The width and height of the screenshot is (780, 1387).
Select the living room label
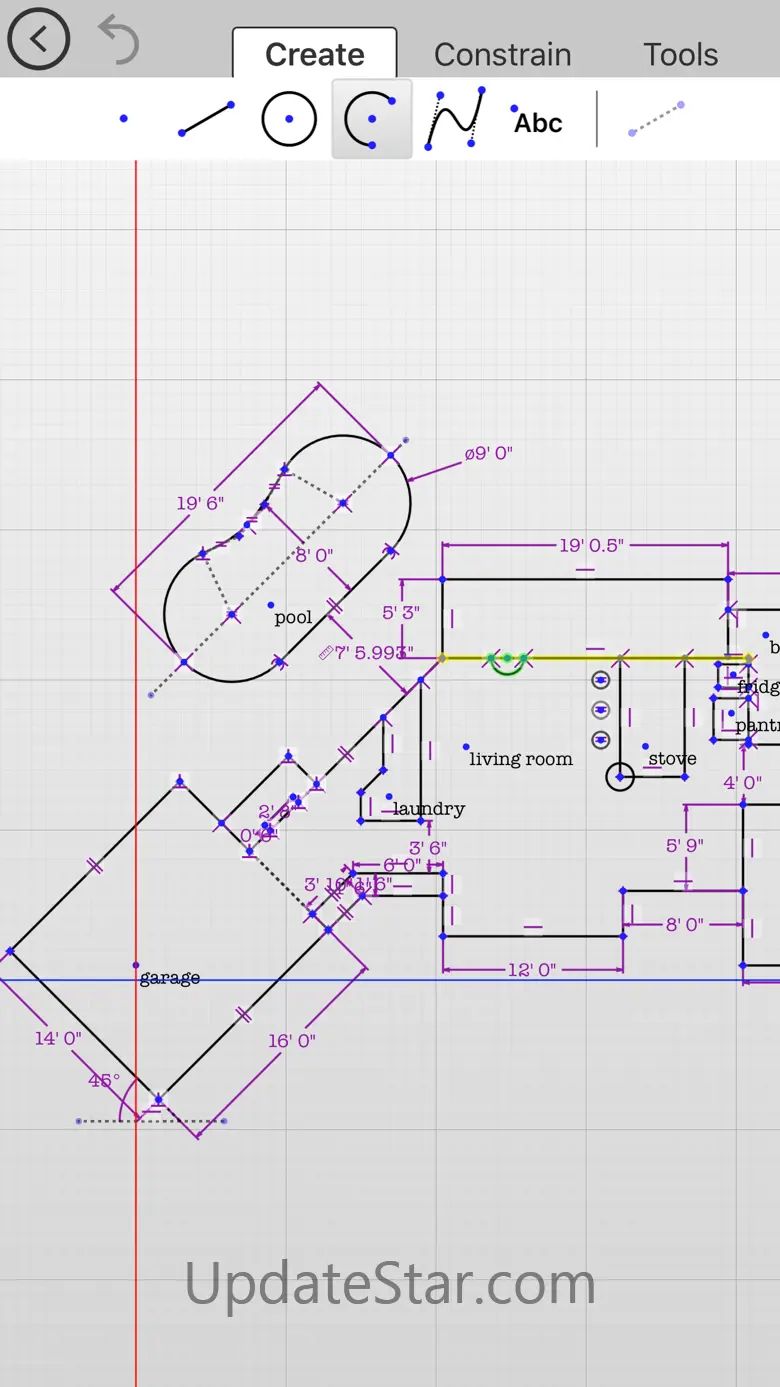pos(521,759)
